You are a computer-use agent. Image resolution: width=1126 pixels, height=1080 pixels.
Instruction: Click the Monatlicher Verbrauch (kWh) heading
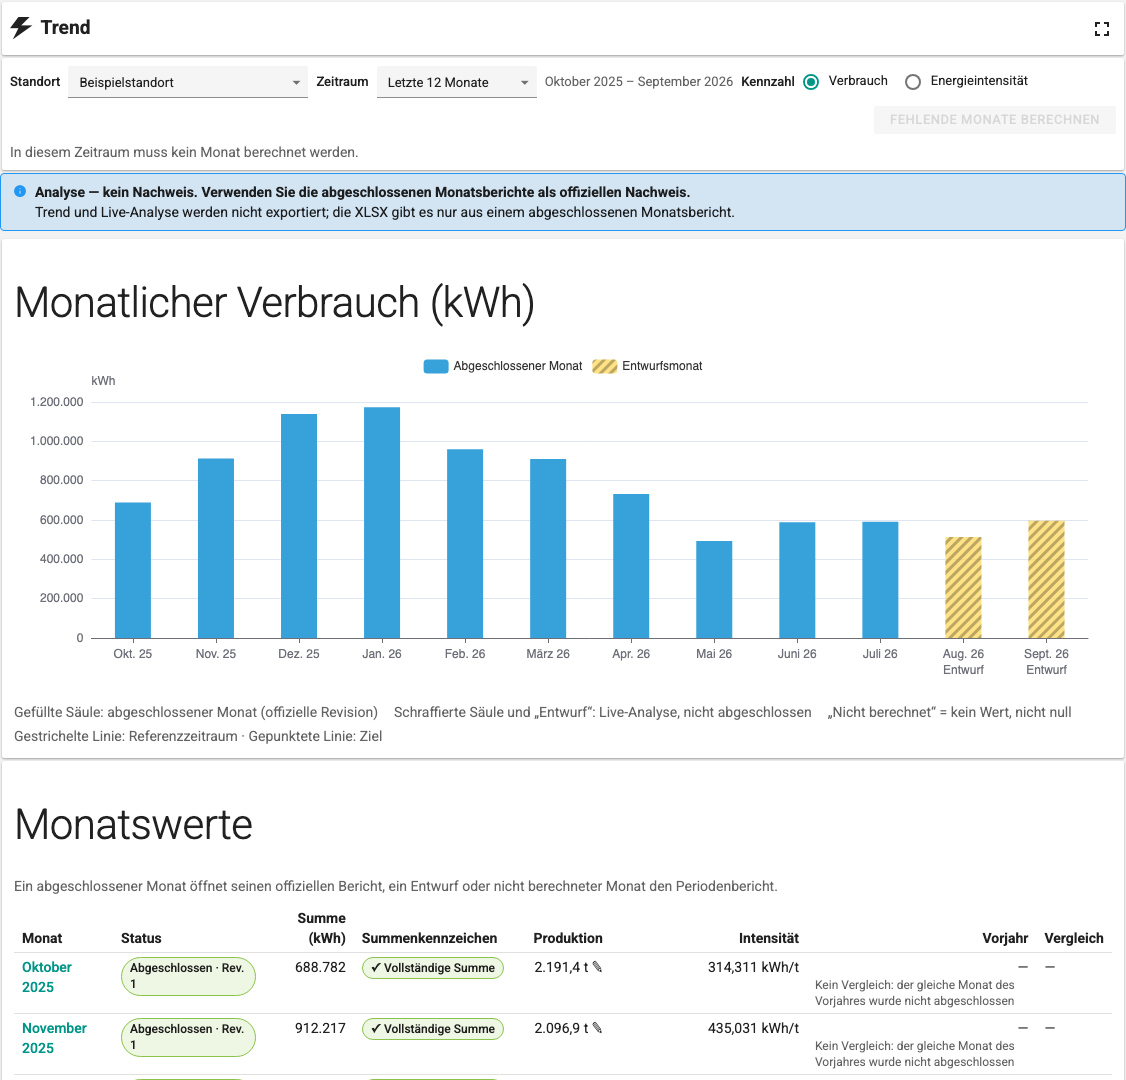tap(275, 302)
